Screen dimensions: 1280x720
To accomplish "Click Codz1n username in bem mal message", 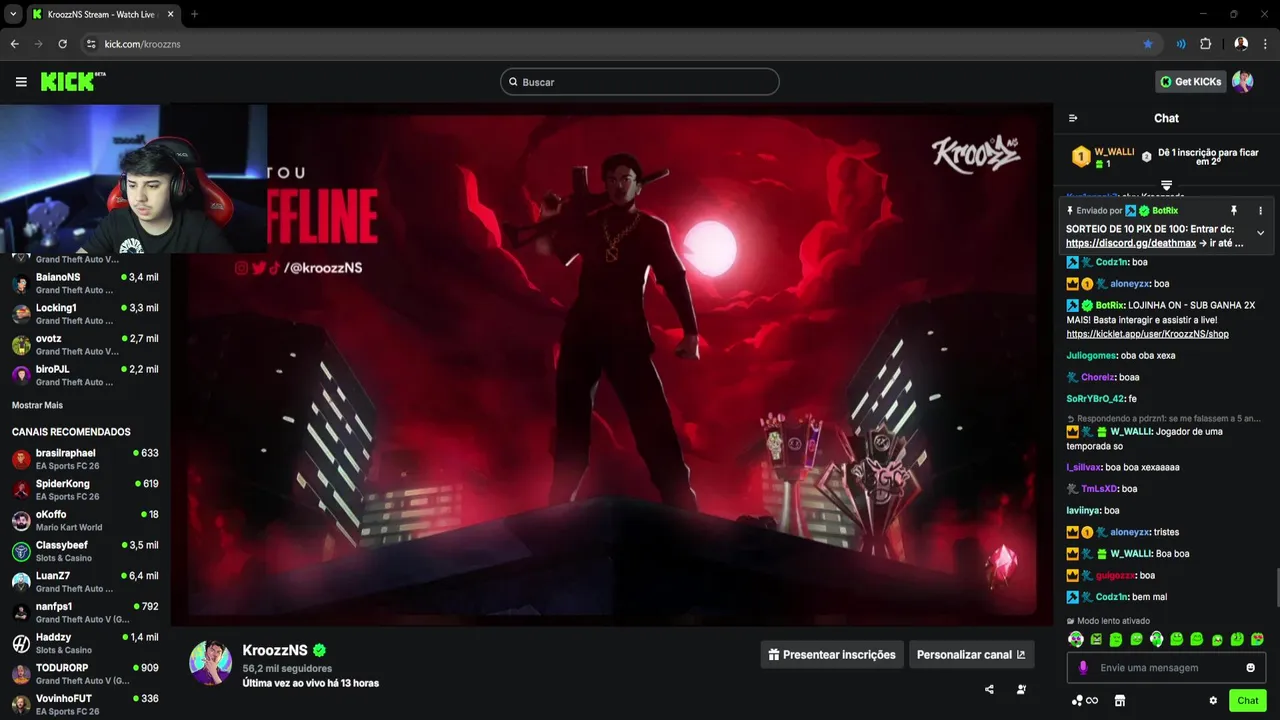I will (x=1111, y=597).
